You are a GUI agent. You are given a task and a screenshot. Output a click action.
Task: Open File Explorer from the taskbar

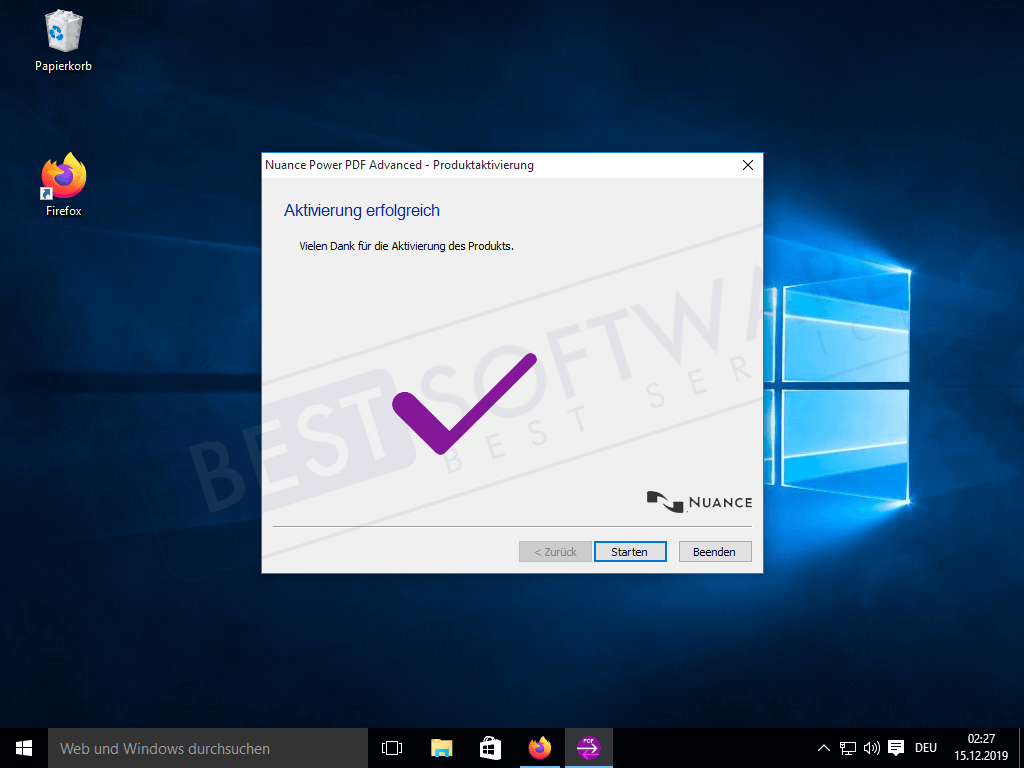click(441, 748)
